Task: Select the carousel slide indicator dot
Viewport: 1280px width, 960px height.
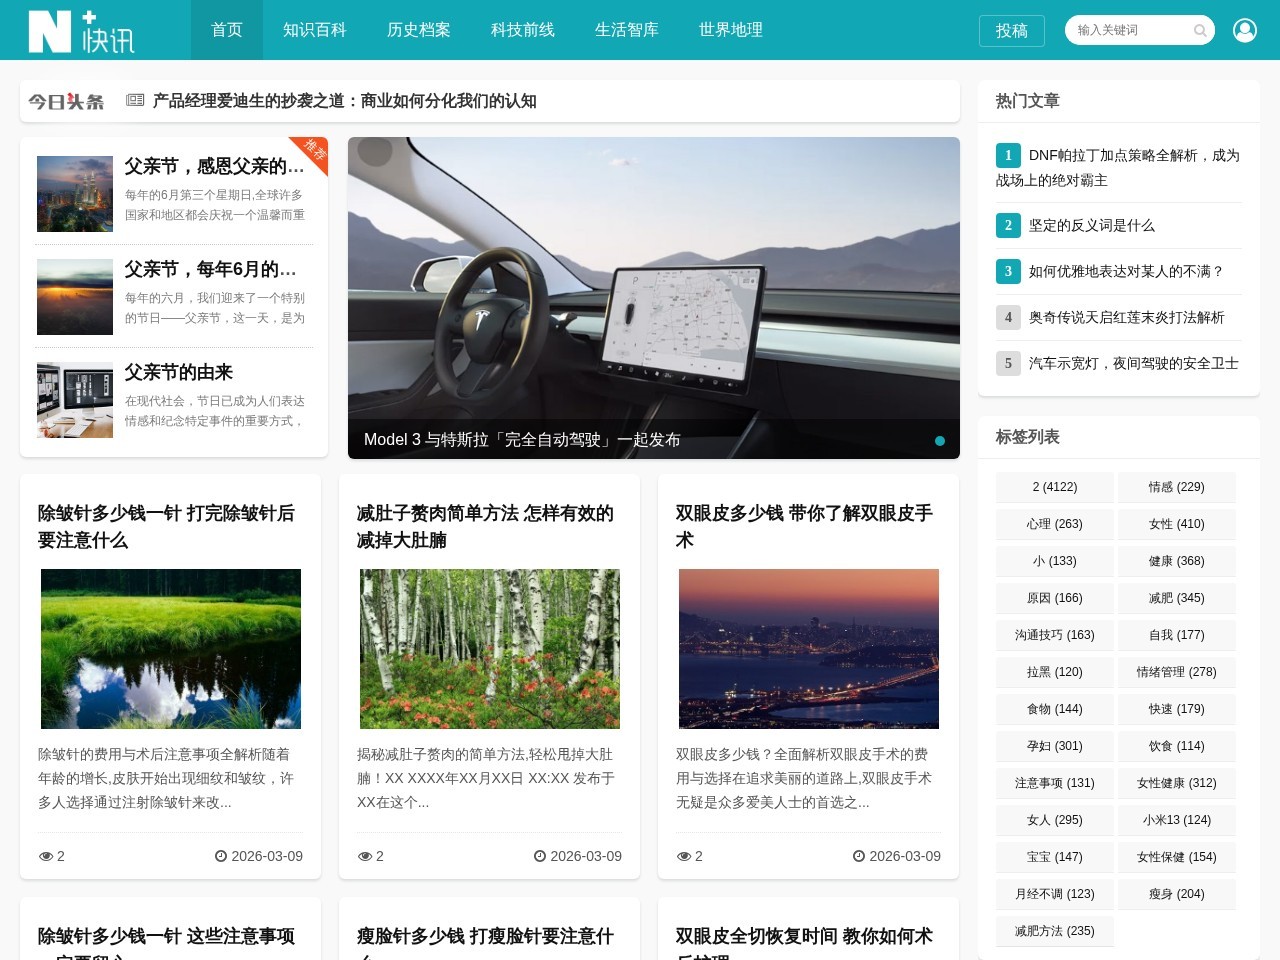Action: click(940, 440)
